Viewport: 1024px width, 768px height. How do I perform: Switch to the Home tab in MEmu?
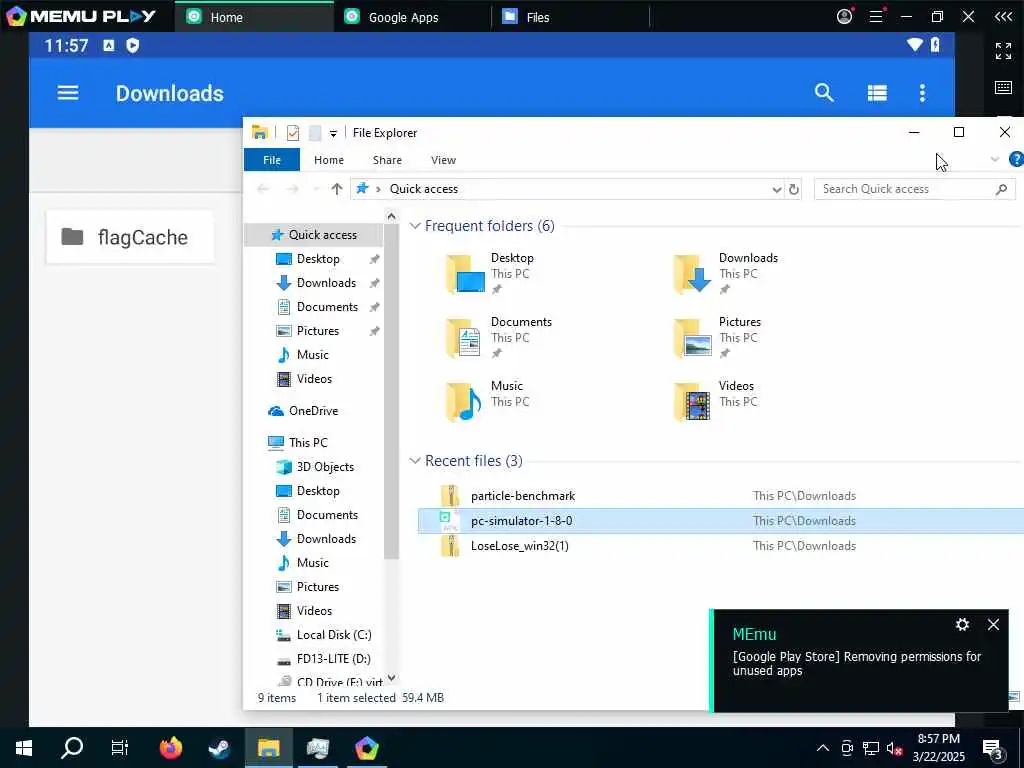(255, 17)
